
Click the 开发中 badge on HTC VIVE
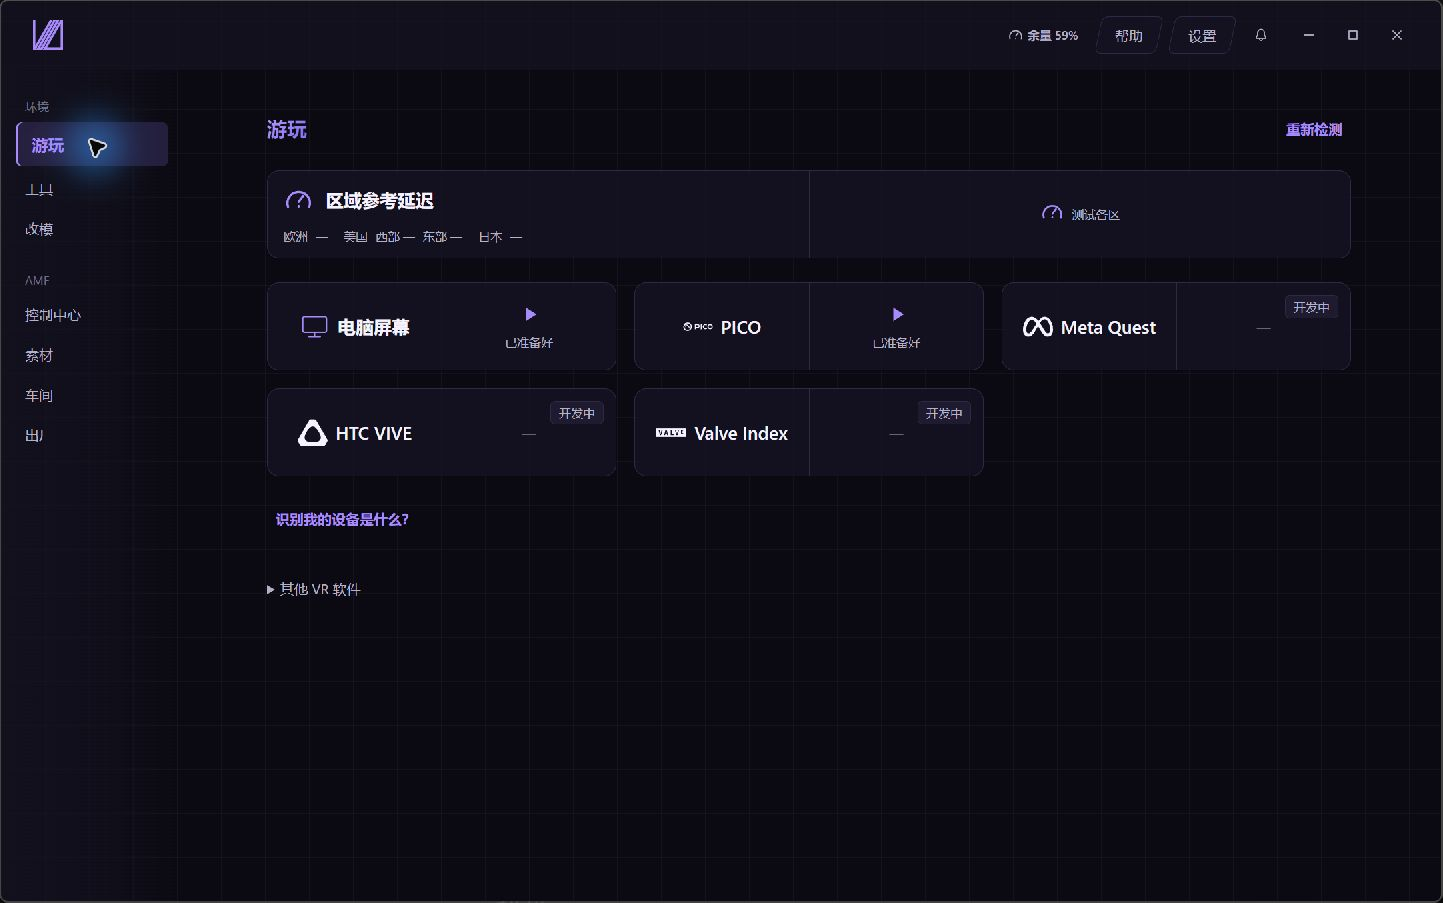click(x=577, y=413)
